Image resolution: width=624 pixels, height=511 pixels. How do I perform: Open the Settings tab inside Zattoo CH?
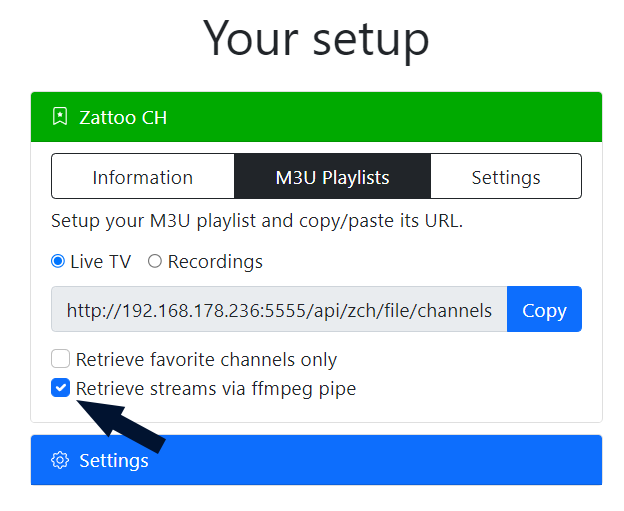tap(506, 176)
